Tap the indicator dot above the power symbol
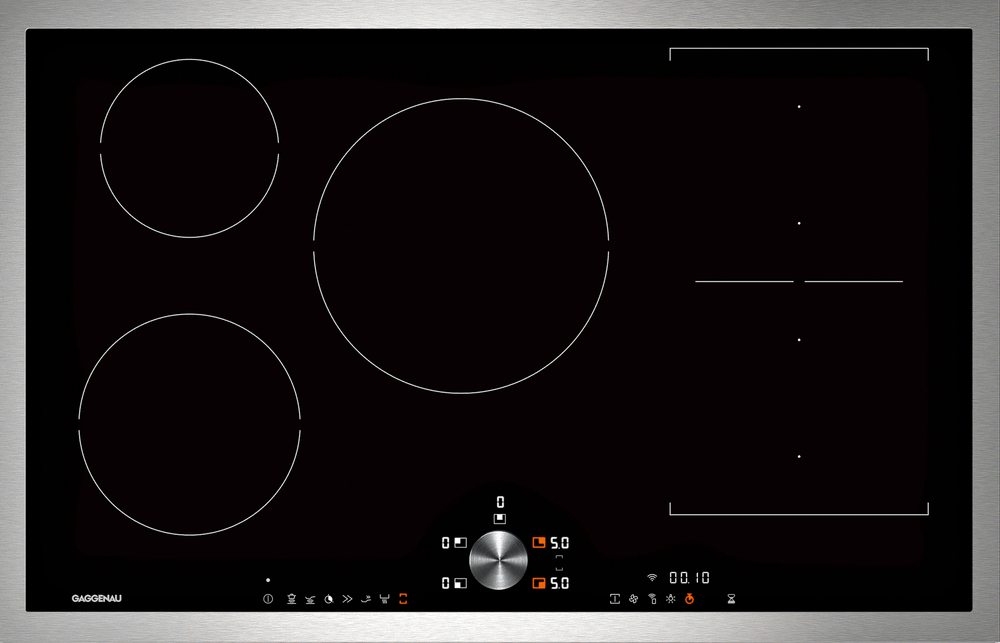Viewport: 1000px width, 643px height. [268, 580]
